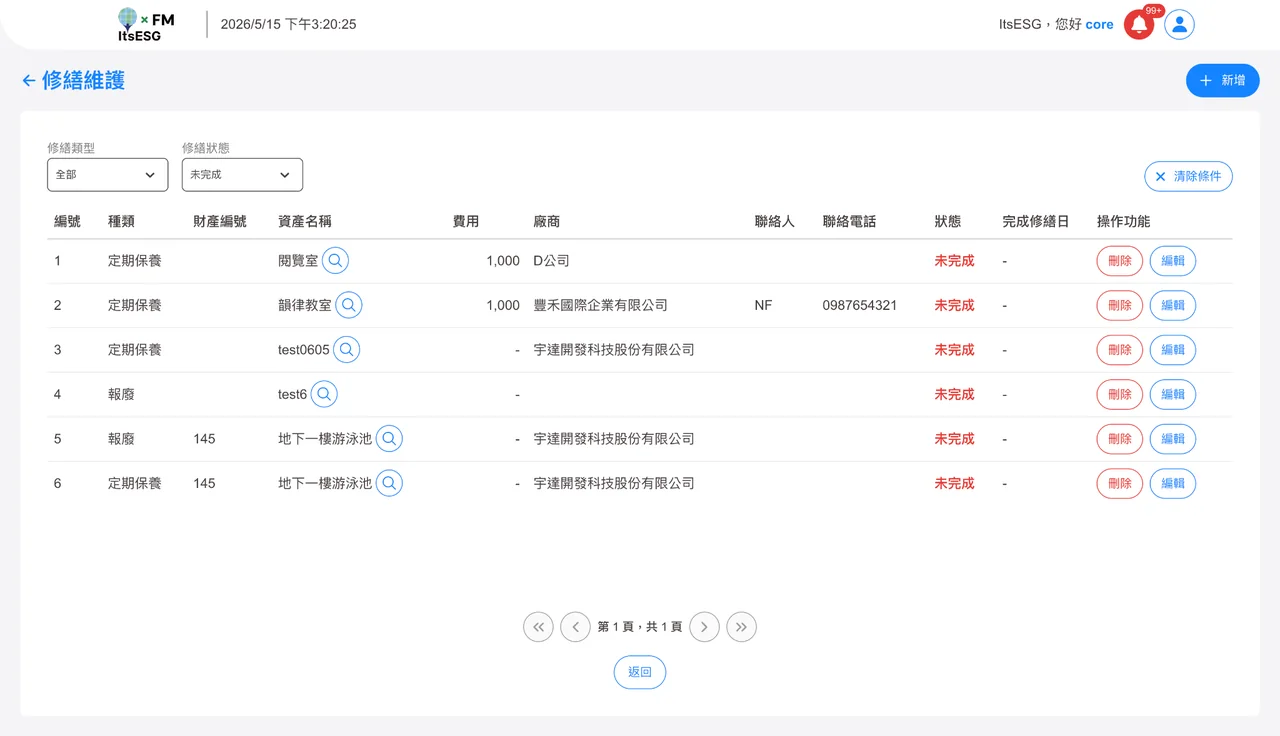Click the date time display
The height and width of the screenshot is (736, 1280).
click(288, 24)
